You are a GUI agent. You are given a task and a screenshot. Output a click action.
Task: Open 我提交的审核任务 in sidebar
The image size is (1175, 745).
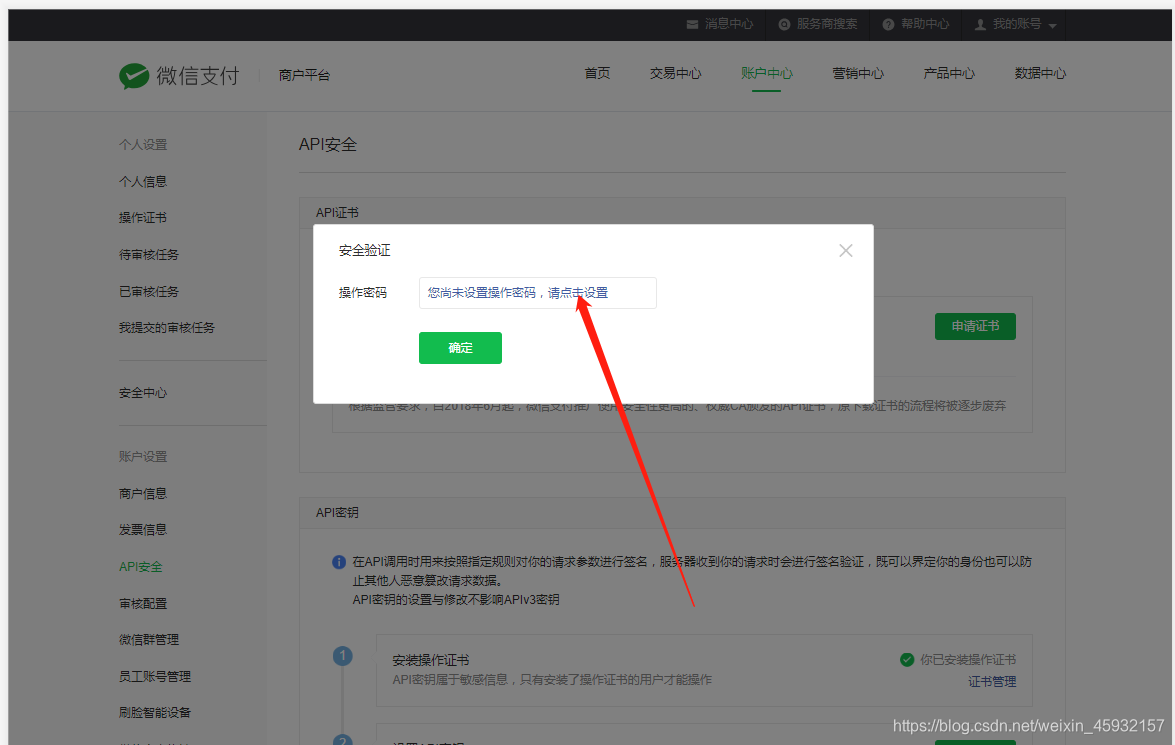point(166,328)
